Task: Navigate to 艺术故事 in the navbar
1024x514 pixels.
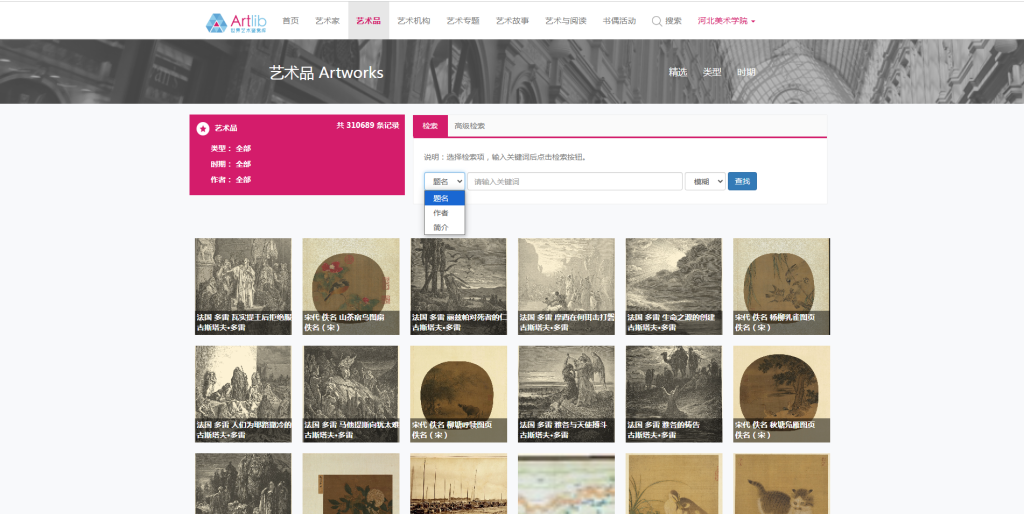Action: 512,21
